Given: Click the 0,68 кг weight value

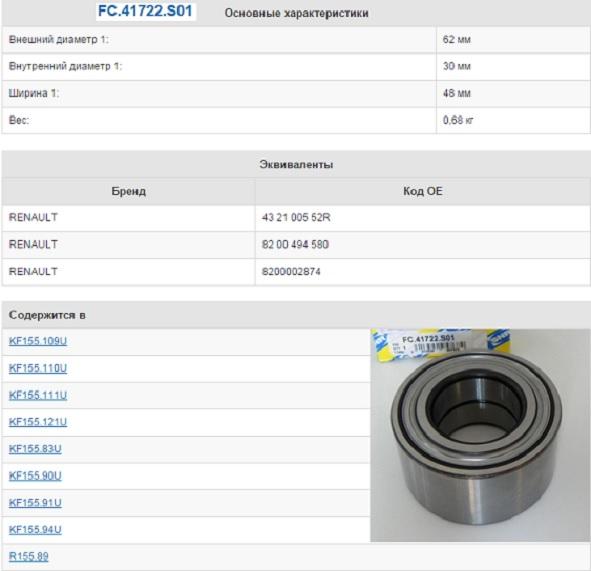Looking at the screenshot, I should coord(458,120).
